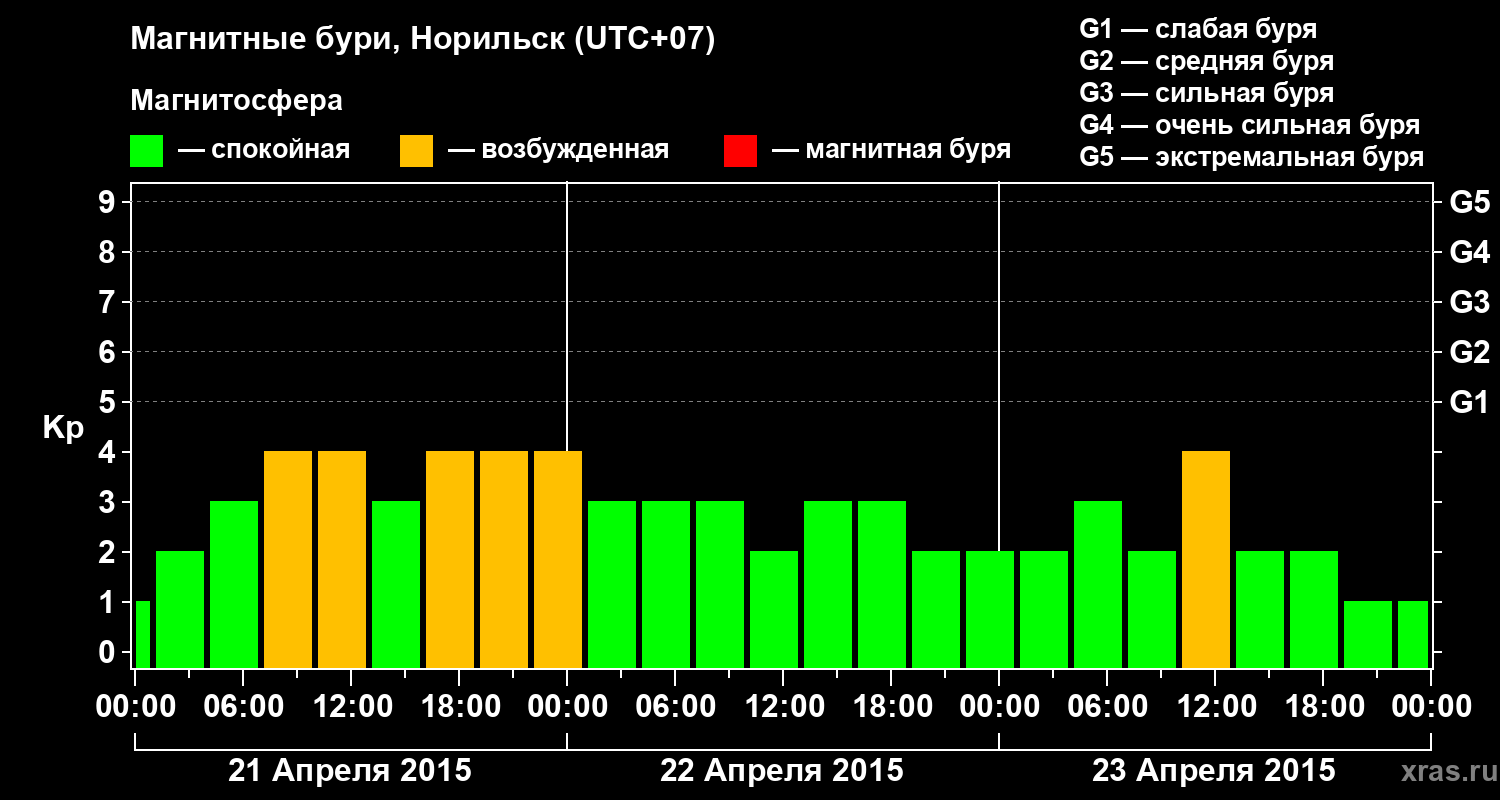Select the 23 April 04:00–07:00 green Kp 3 bar

click(1098, 584)
